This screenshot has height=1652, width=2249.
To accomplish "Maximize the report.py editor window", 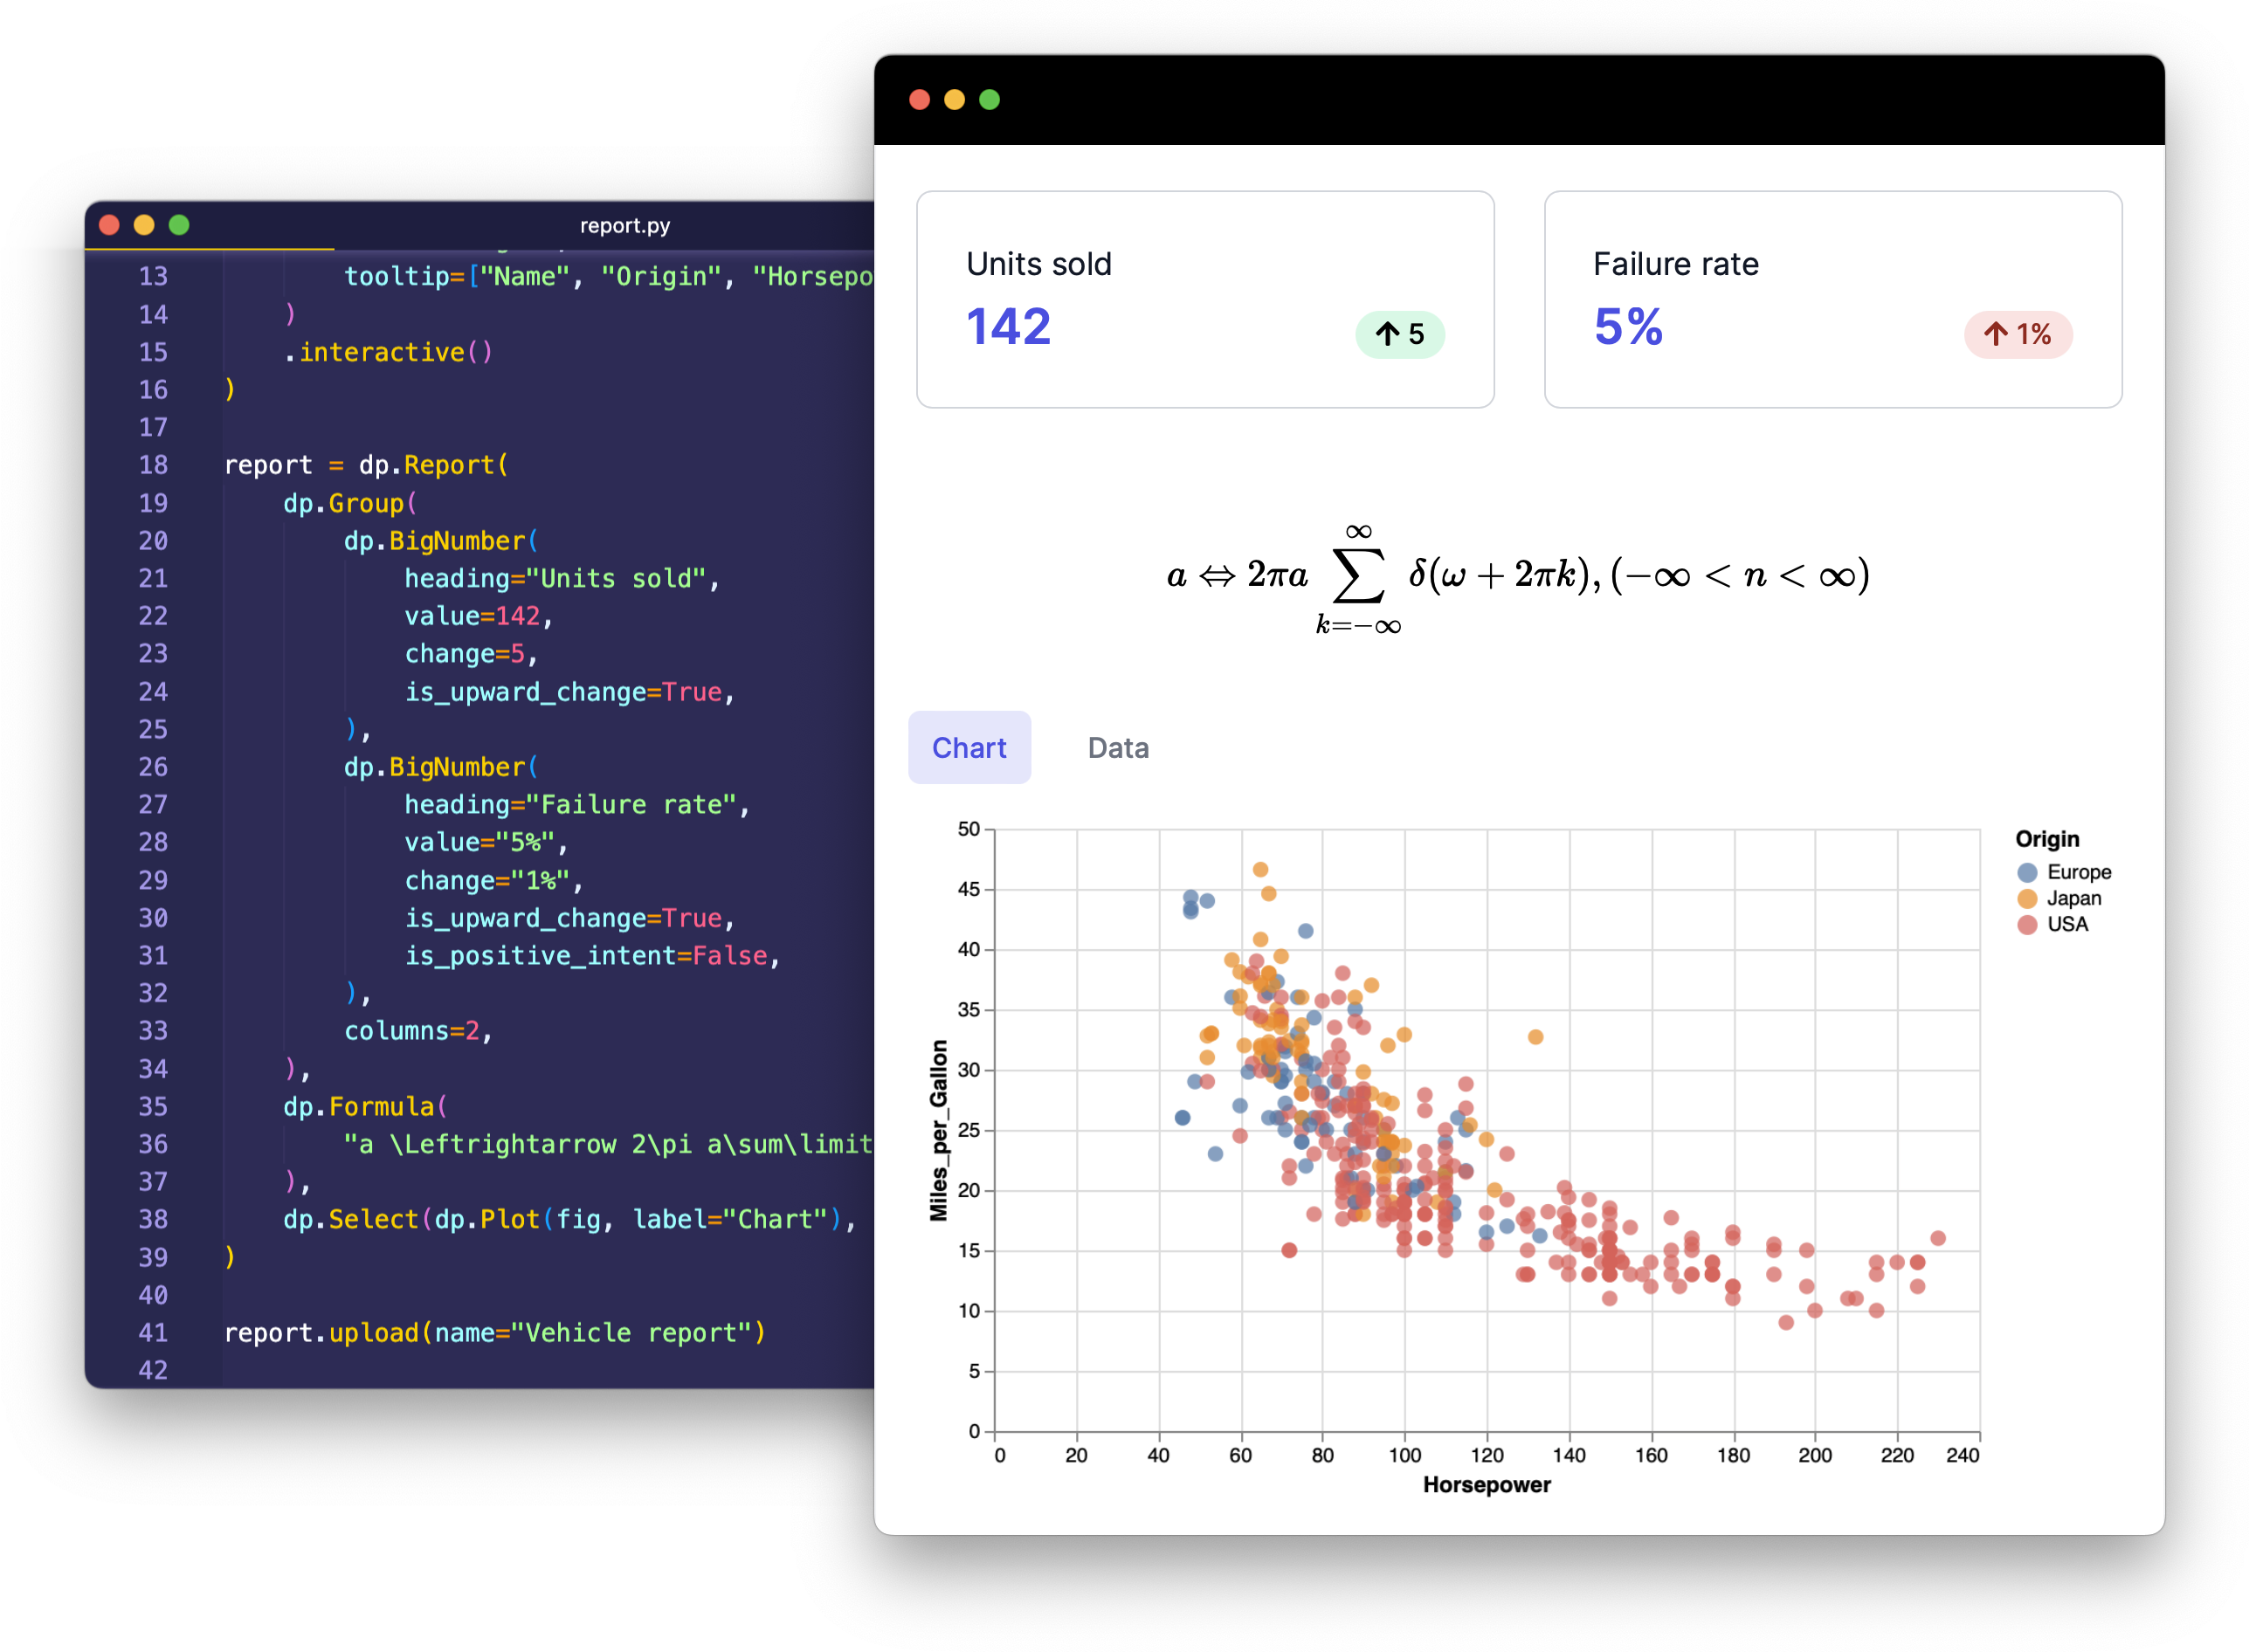I will pyautogui.click(x=179, y=225).
